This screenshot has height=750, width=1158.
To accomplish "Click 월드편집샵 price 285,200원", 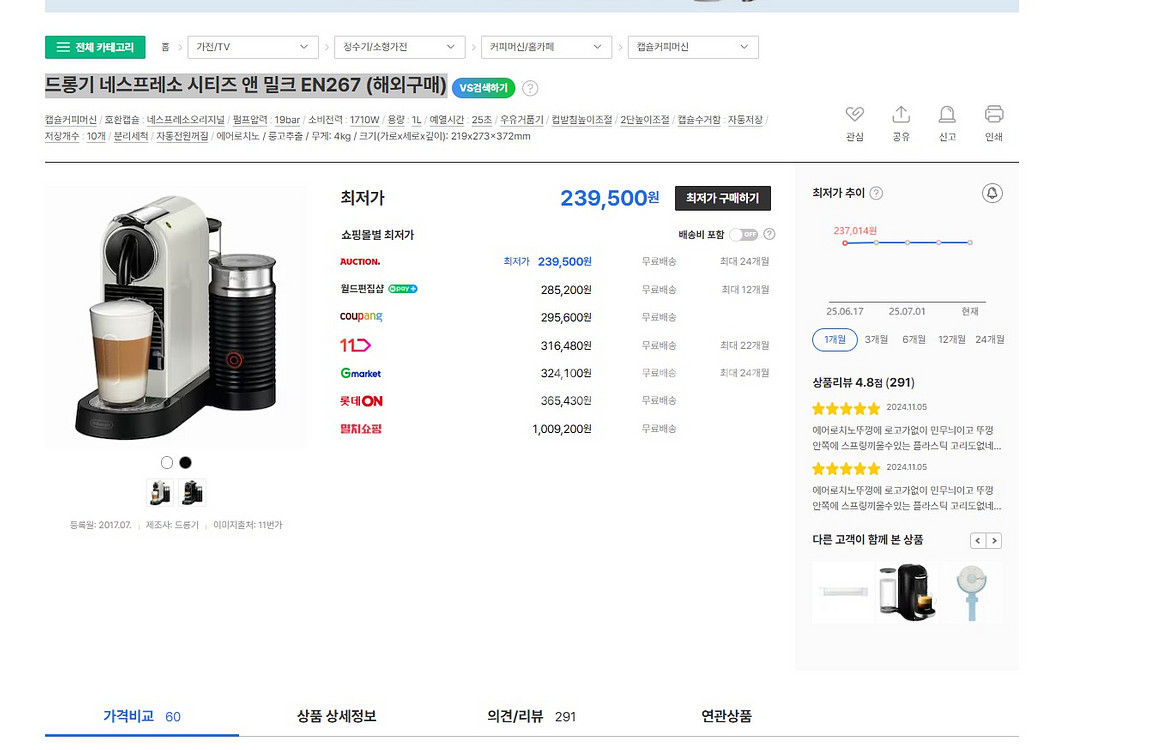I will tap(566, 290).
